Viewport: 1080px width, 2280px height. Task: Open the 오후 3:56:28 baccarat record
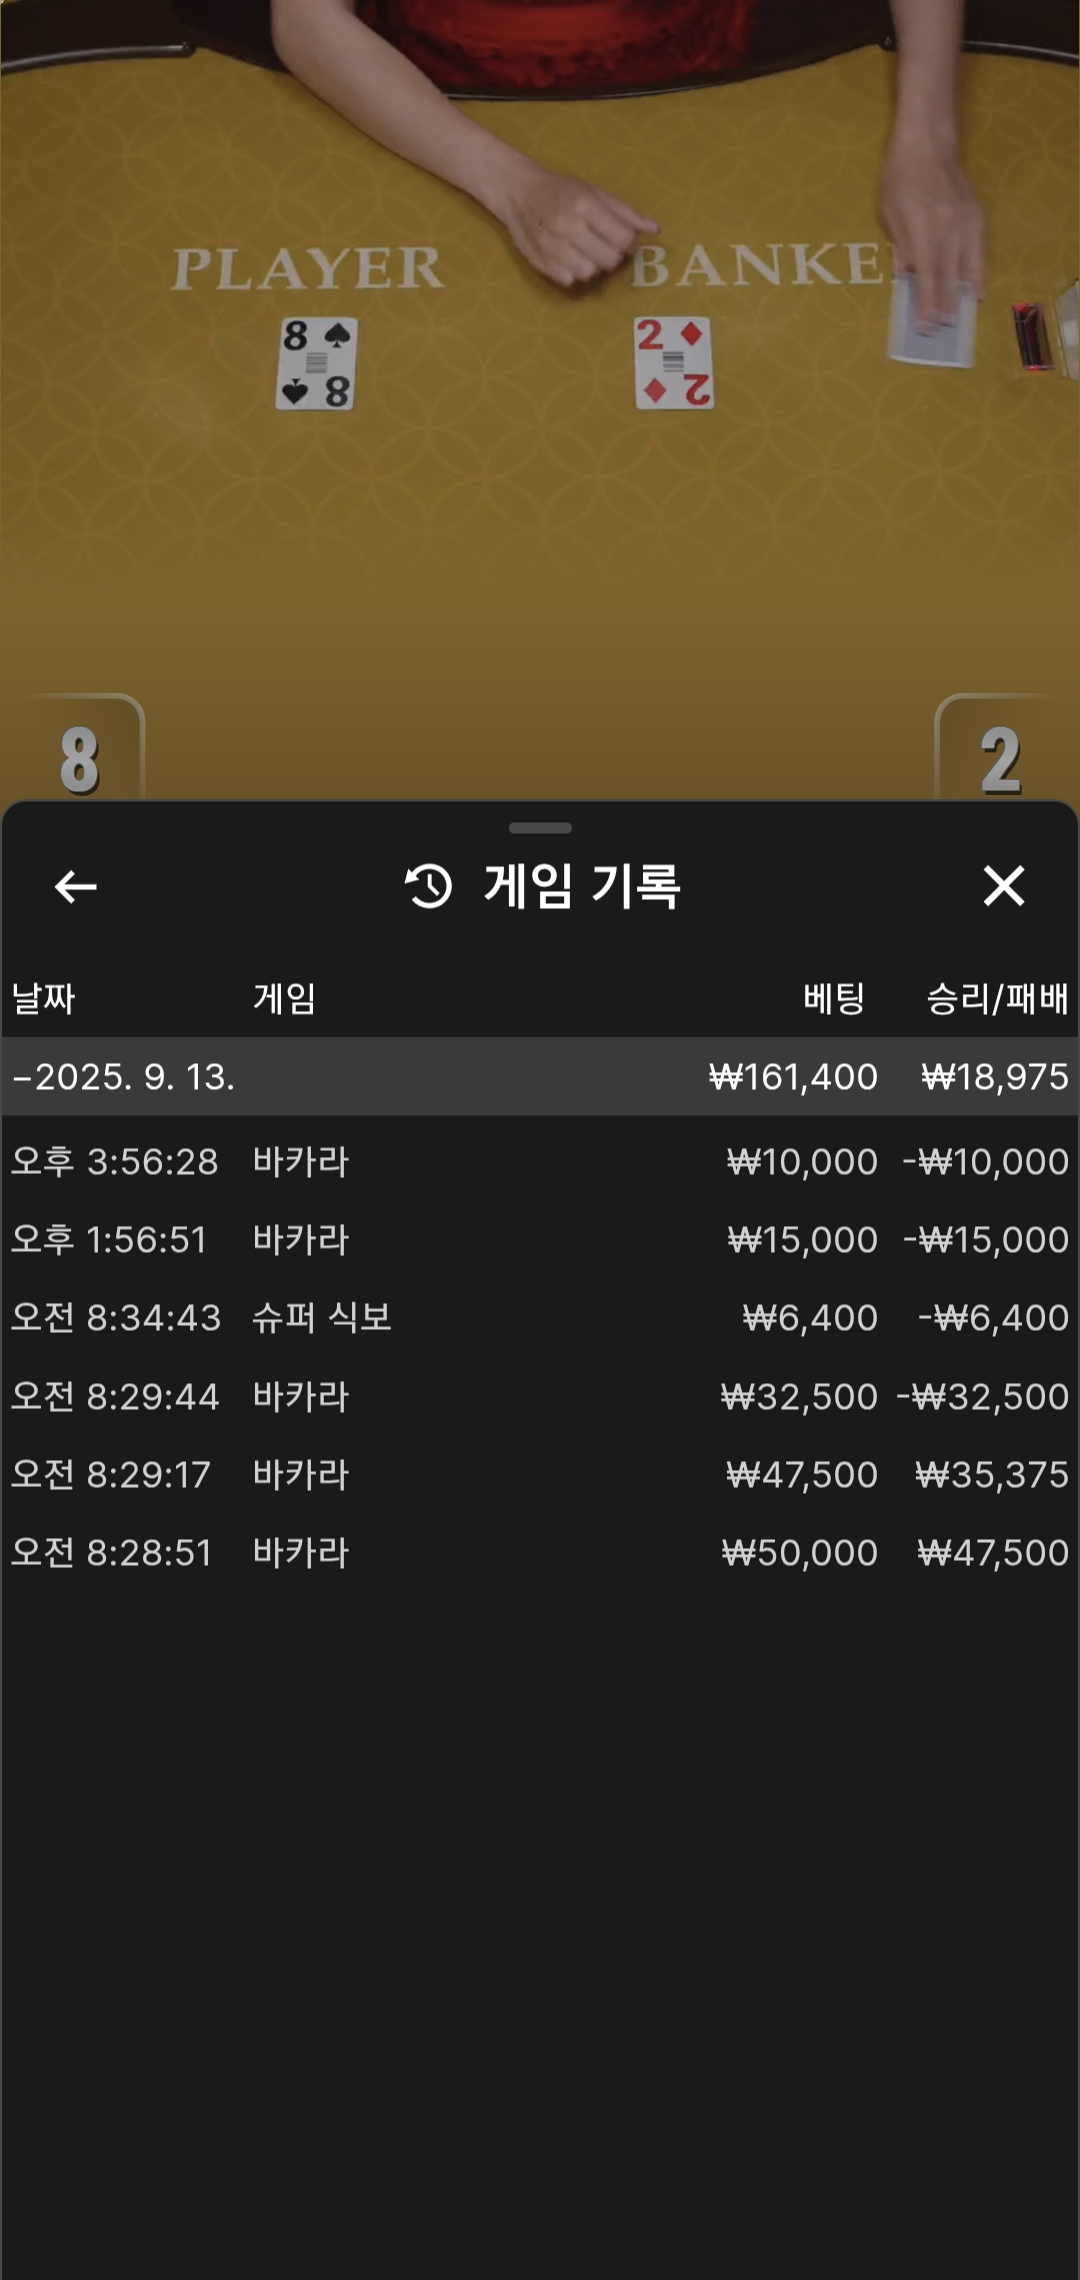[540, 1162]
